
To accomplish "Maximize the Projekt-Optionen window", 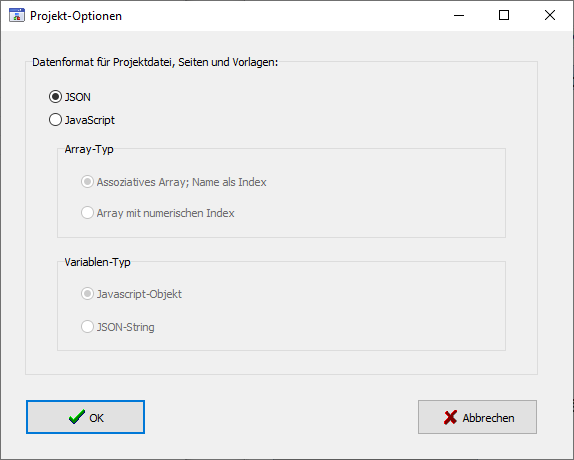I will 504,15.
